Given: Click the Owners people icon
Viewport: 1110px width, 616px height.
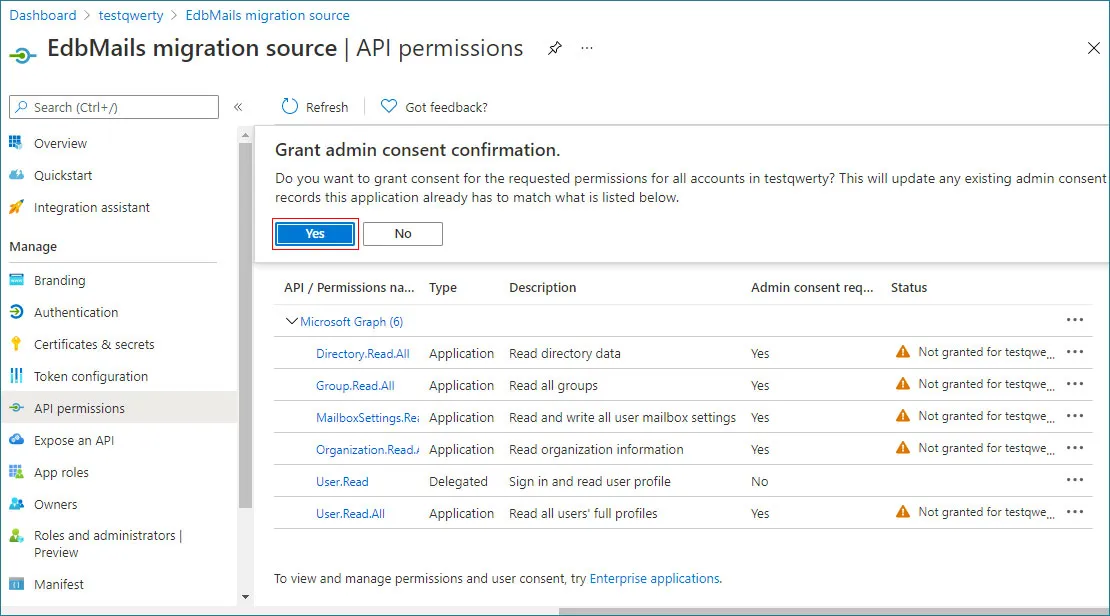Looking at the screenshot, I should 16,503.
